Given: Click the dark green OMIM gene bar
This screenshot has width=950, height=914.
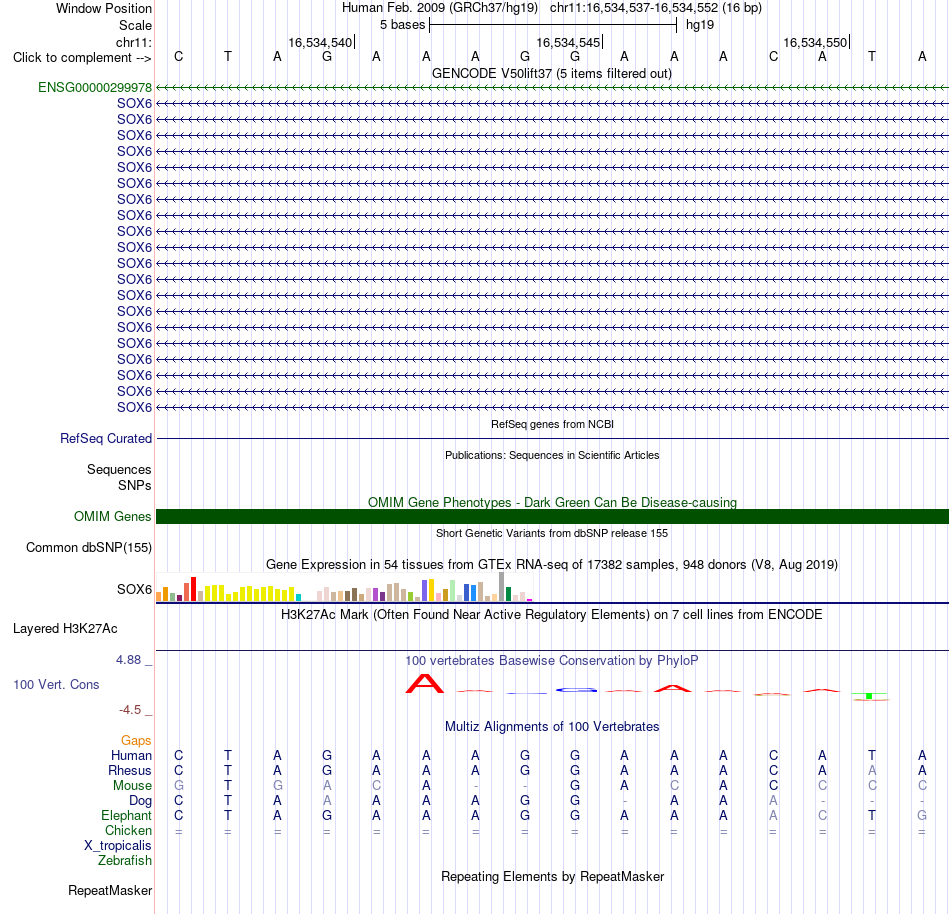Looking at the screenshot, I should [552, 516].
